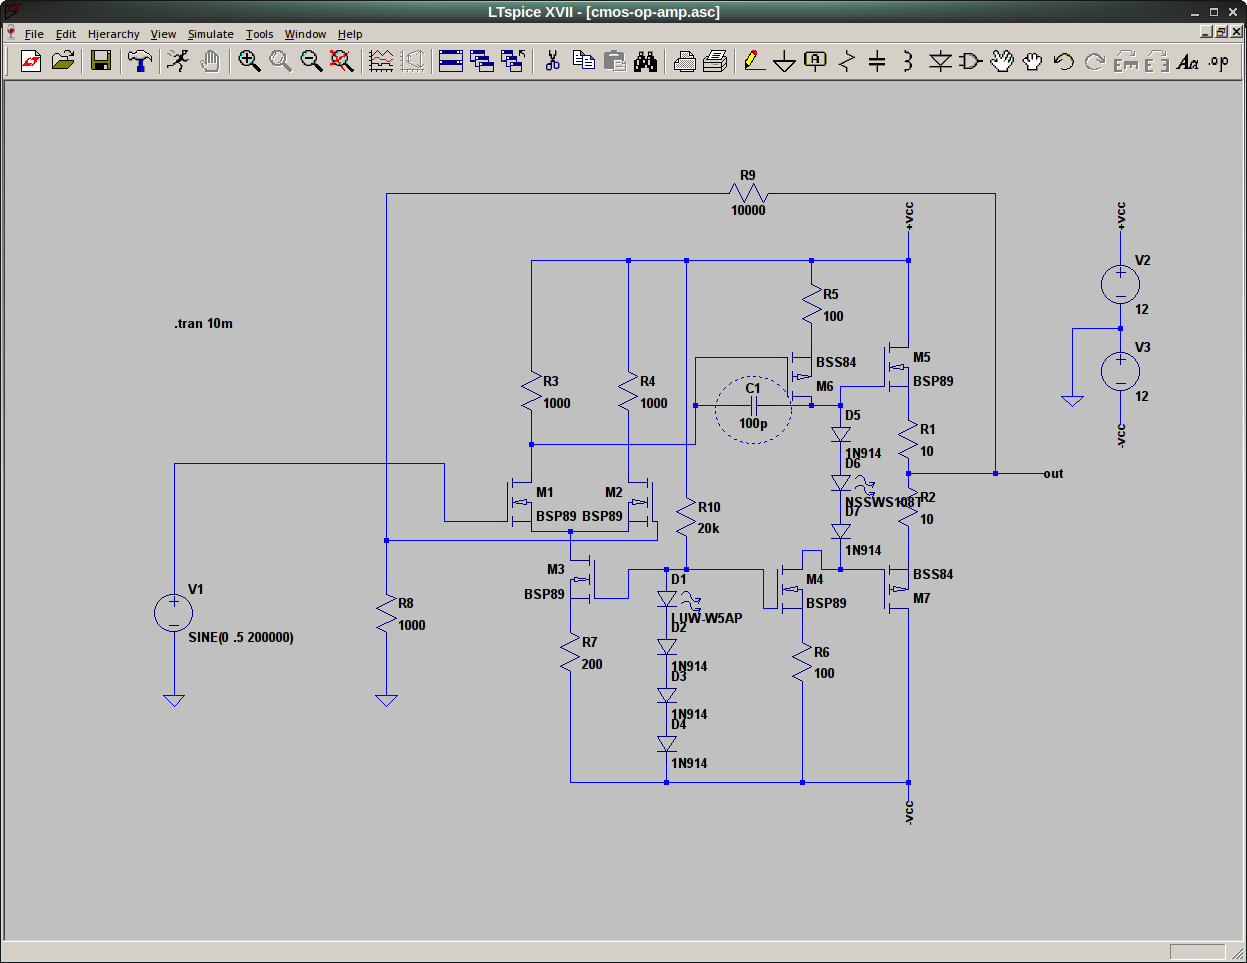Select the Label Net tool
The height and width of the screenshot is (963, 1247).
816,61
